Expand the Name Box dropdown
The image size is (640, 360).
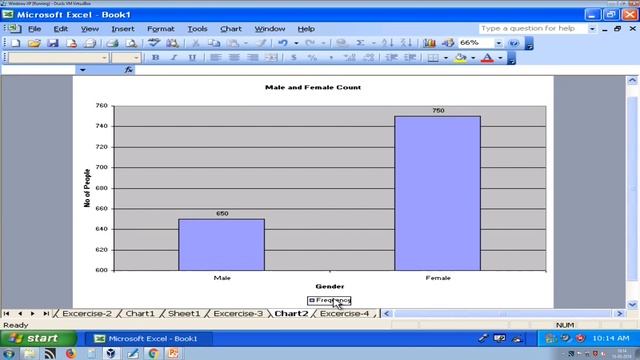pyautogui.click(x=82, y=70)
